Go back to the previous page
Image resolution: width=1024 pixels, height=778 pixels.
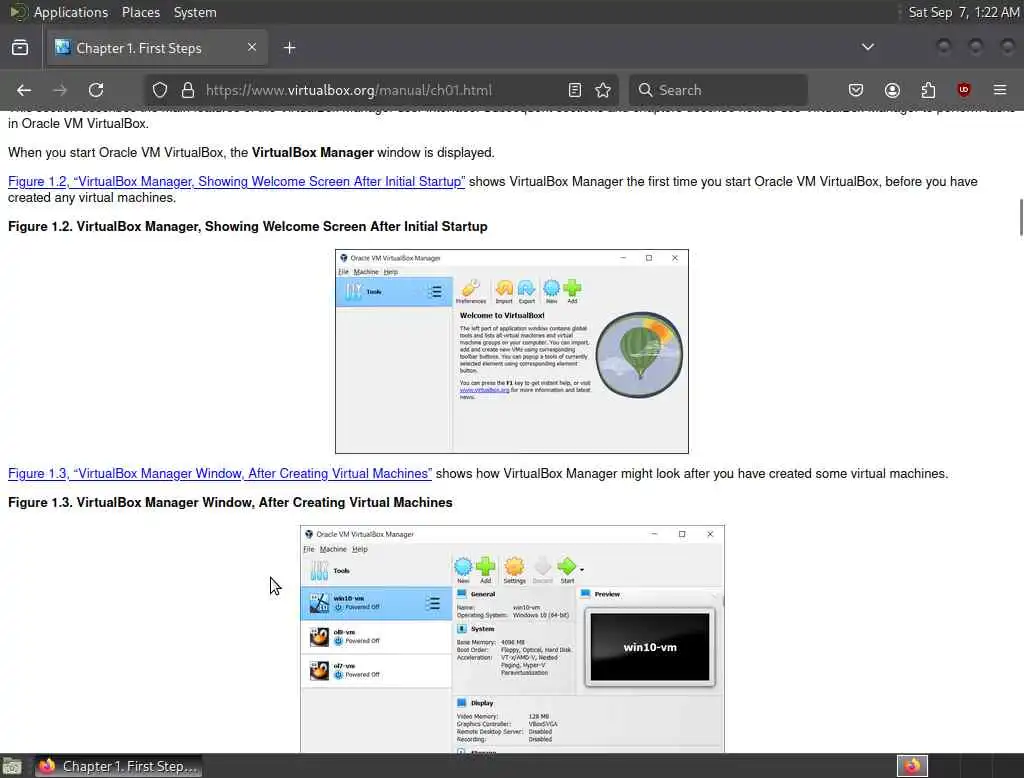pyautogui.click(x=24, y=90)
